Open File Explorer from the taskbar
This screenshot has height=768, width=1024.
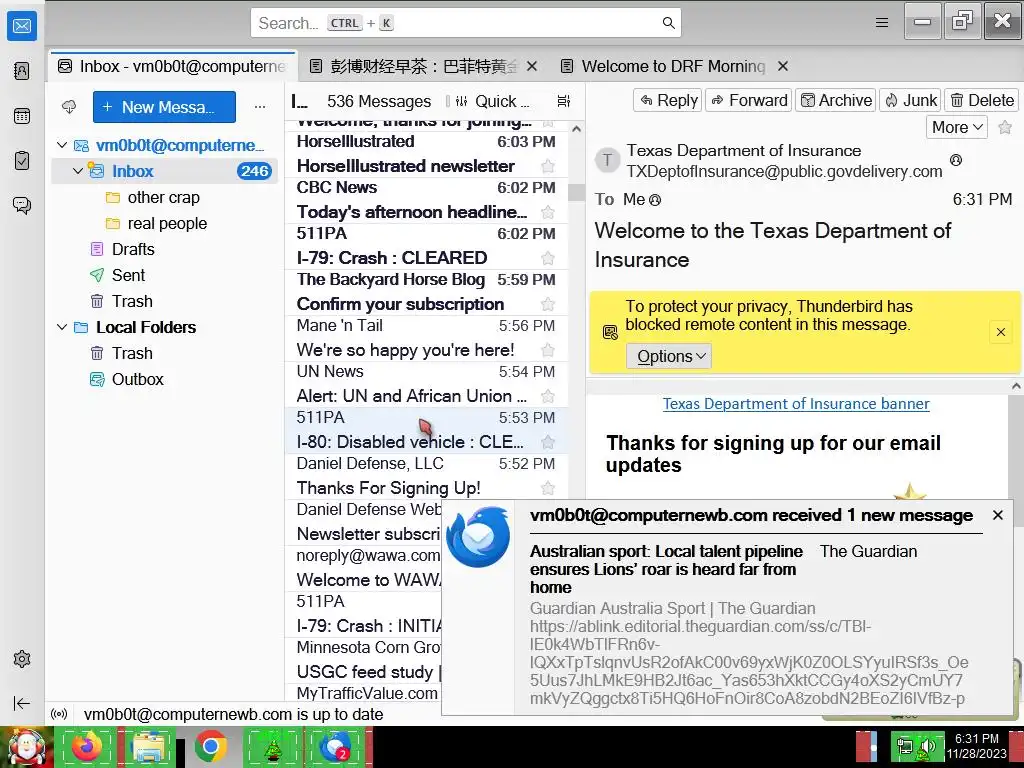[x=148, y=746]
